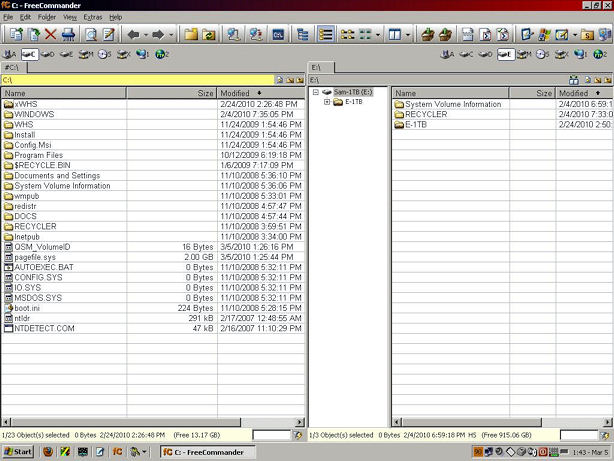The width and height of the screenshot is (614, 461).
Task: Click the left status bar filter input field
Action: [x=272, y=435]
